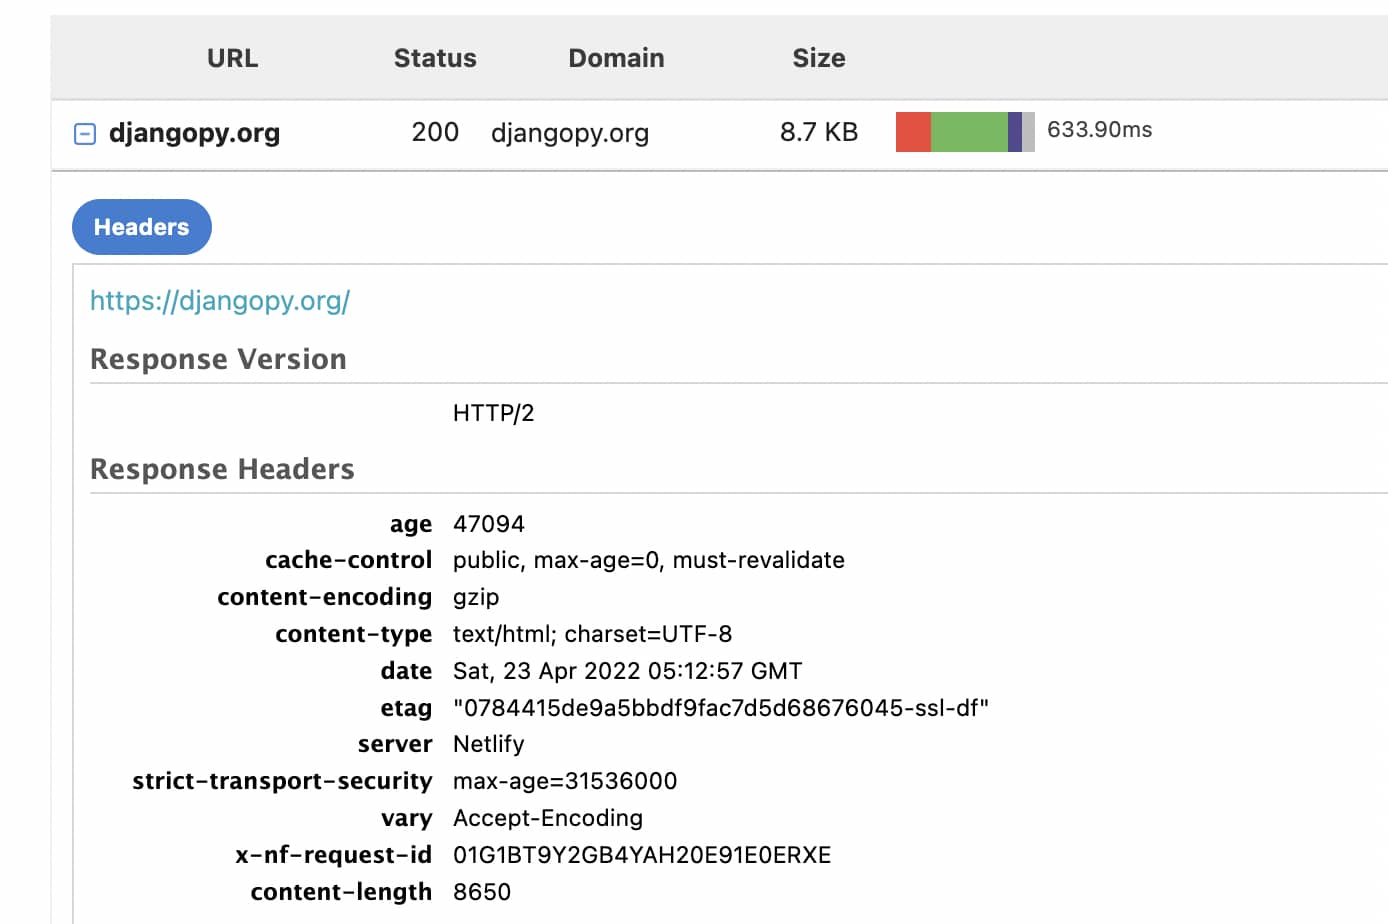1388x924 pixels.
Task: Select the gzip value
Action: click(x=476, y=598)
